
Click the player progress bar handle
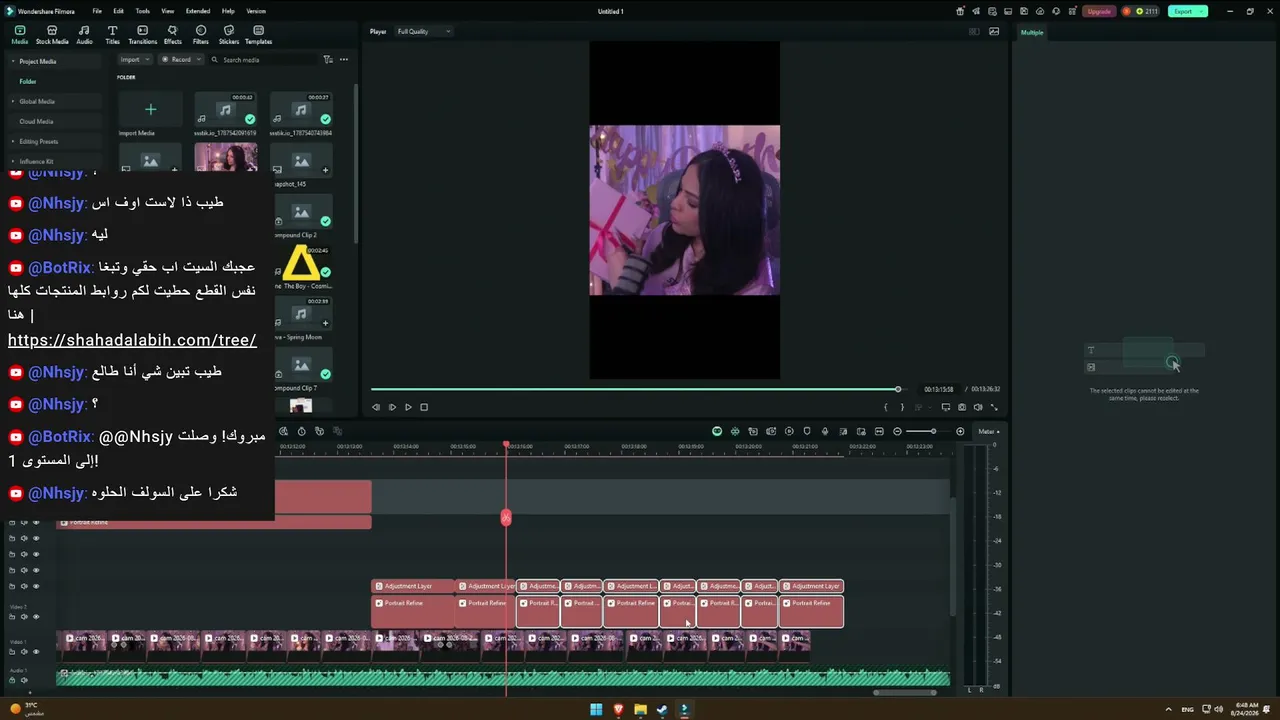[x=898, y=389]
